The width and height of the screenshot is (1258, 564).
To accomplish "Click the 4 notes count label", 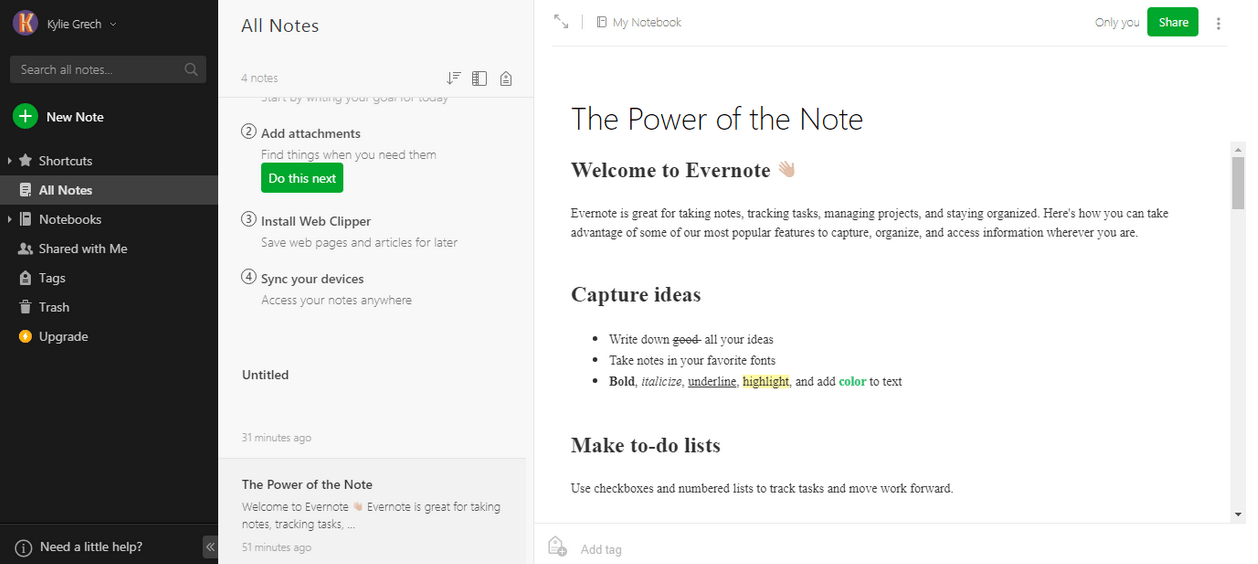I will 260,78.
